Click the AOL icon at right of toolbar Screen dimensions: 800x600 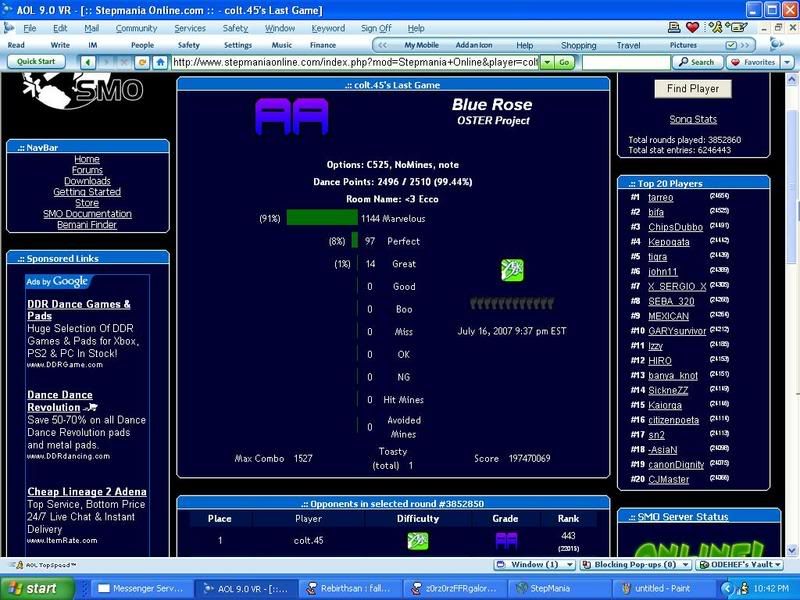pyautogui.click(x=776, y=44)
